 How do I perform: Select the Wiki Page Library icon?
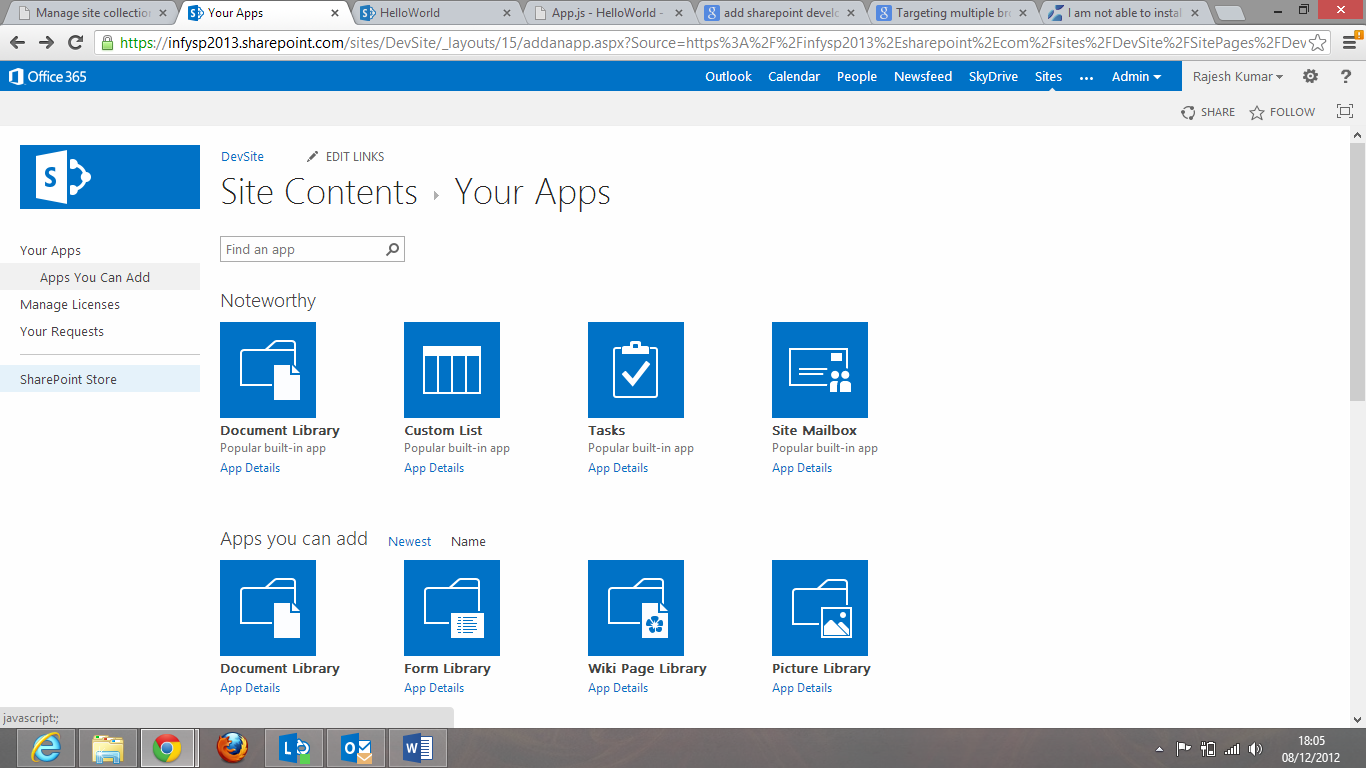tap(636, 607)
